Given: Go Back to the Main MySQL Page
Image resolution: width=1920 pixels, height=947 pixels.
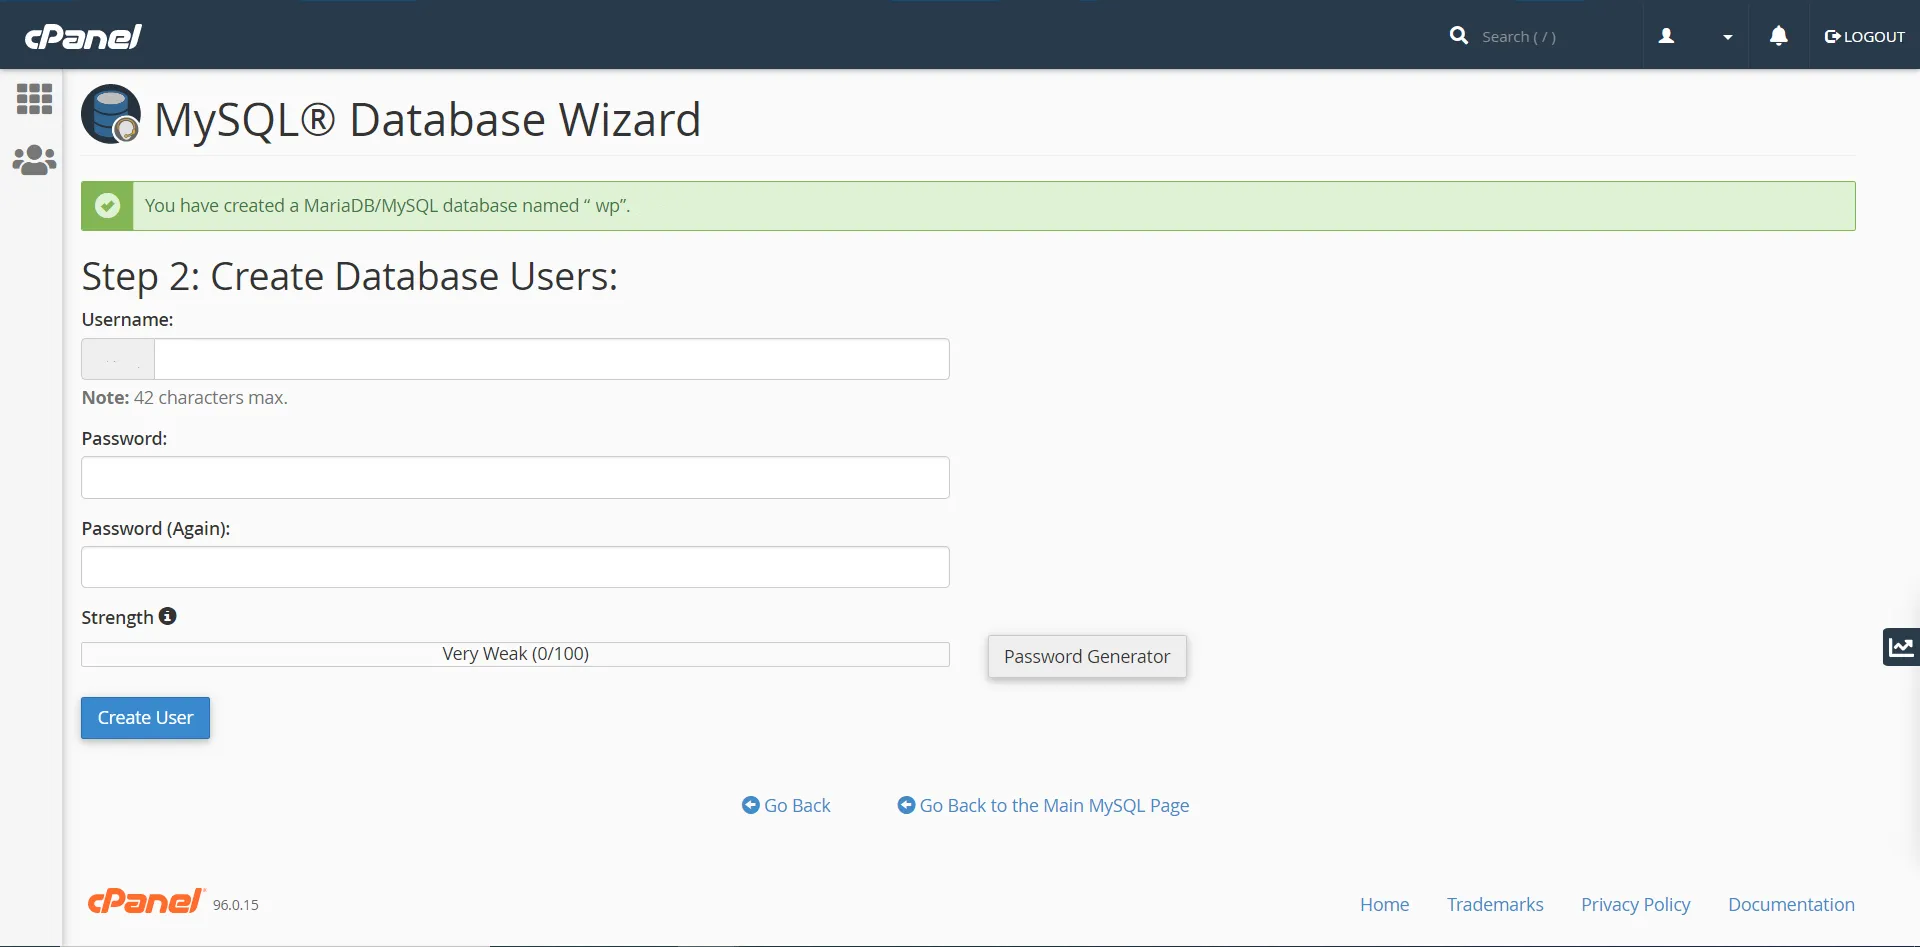Looking at the screenshot, I should click(x=1043, y=805).
